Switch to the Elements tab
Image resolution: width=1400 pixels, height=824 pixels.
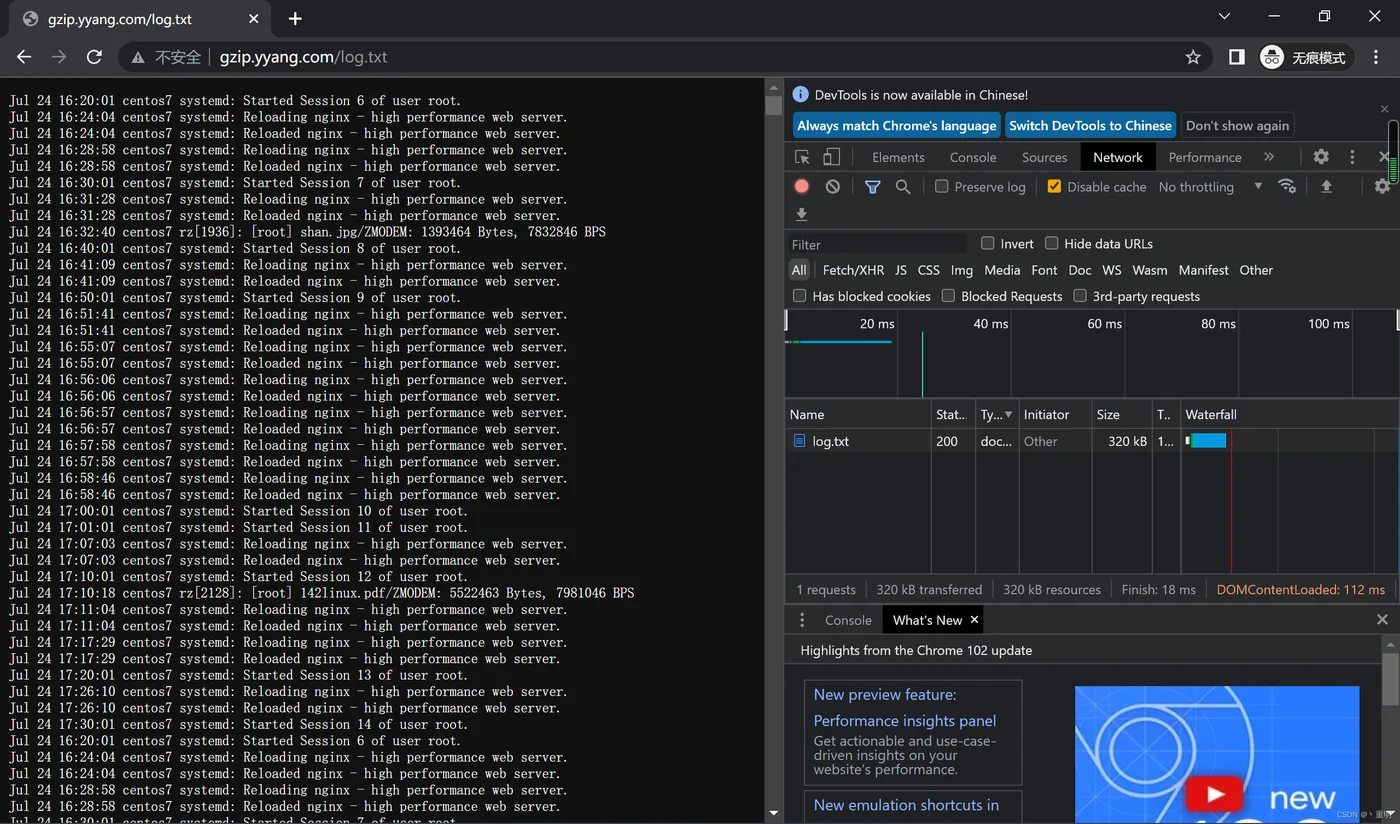[898, 157]
